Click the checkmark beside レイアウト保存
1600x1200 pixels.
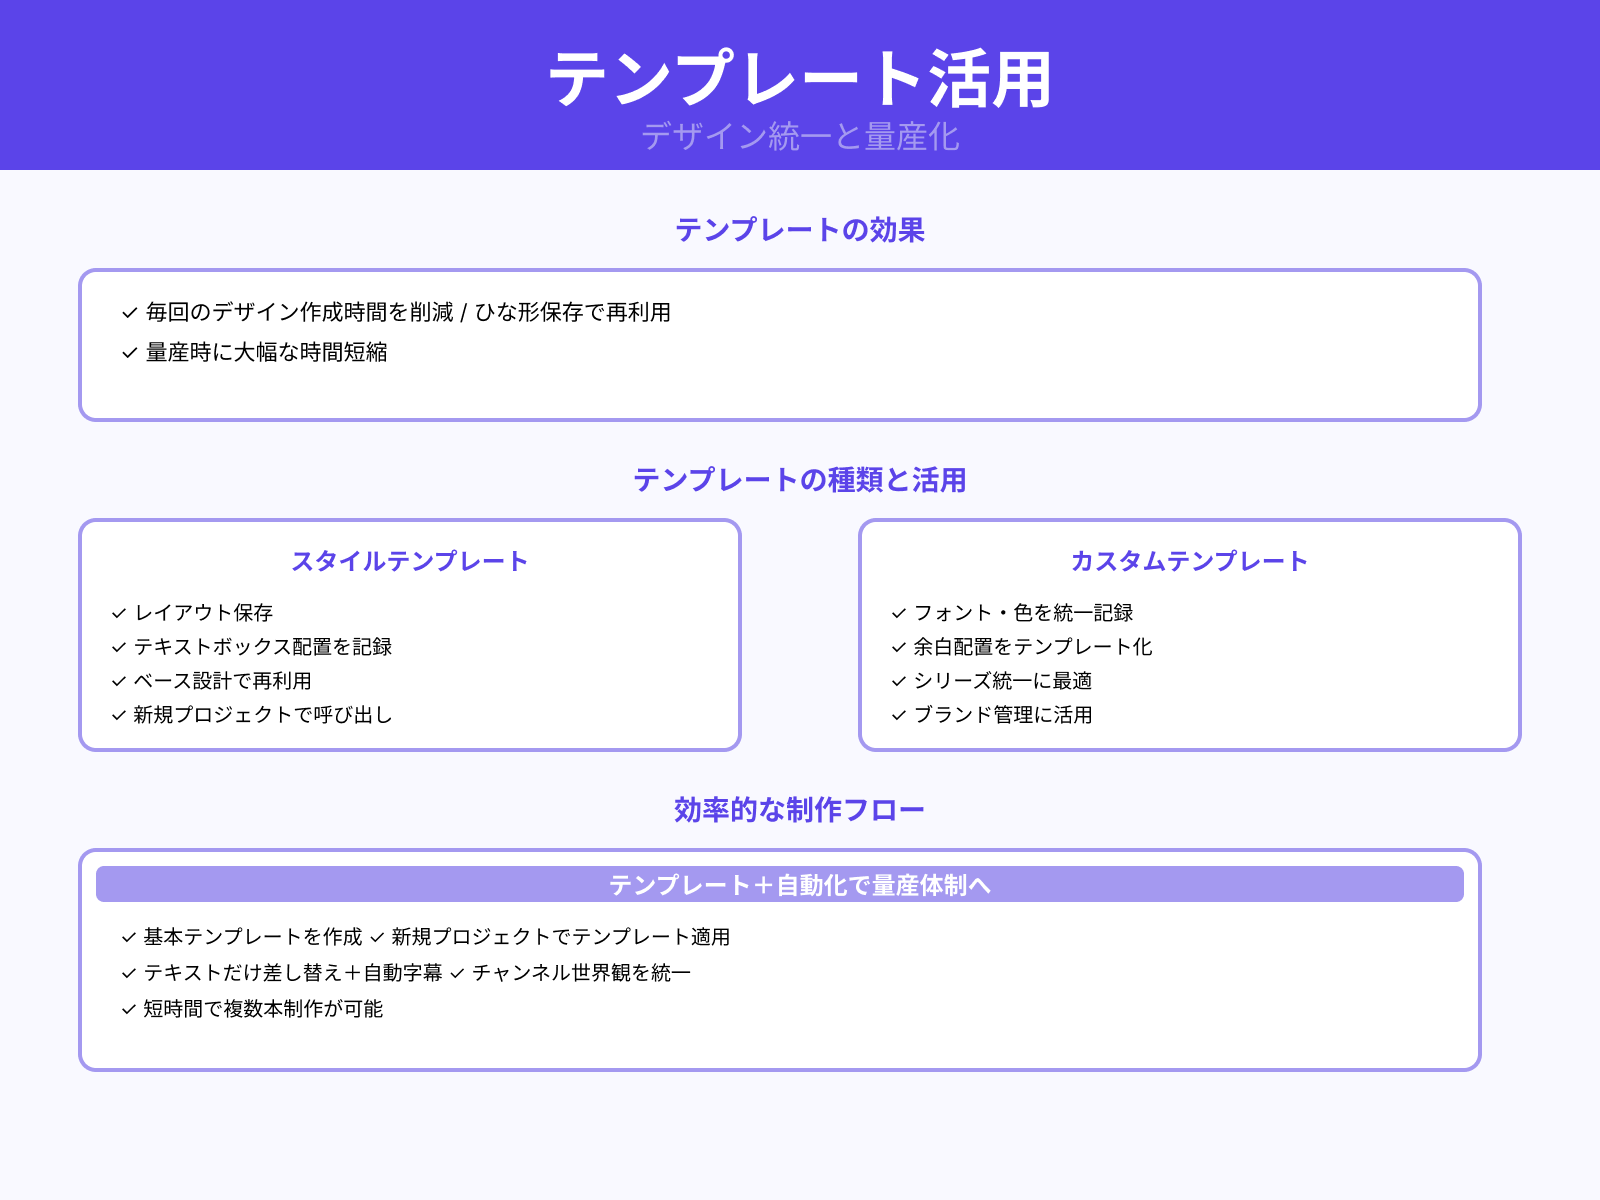coord(115,613)
